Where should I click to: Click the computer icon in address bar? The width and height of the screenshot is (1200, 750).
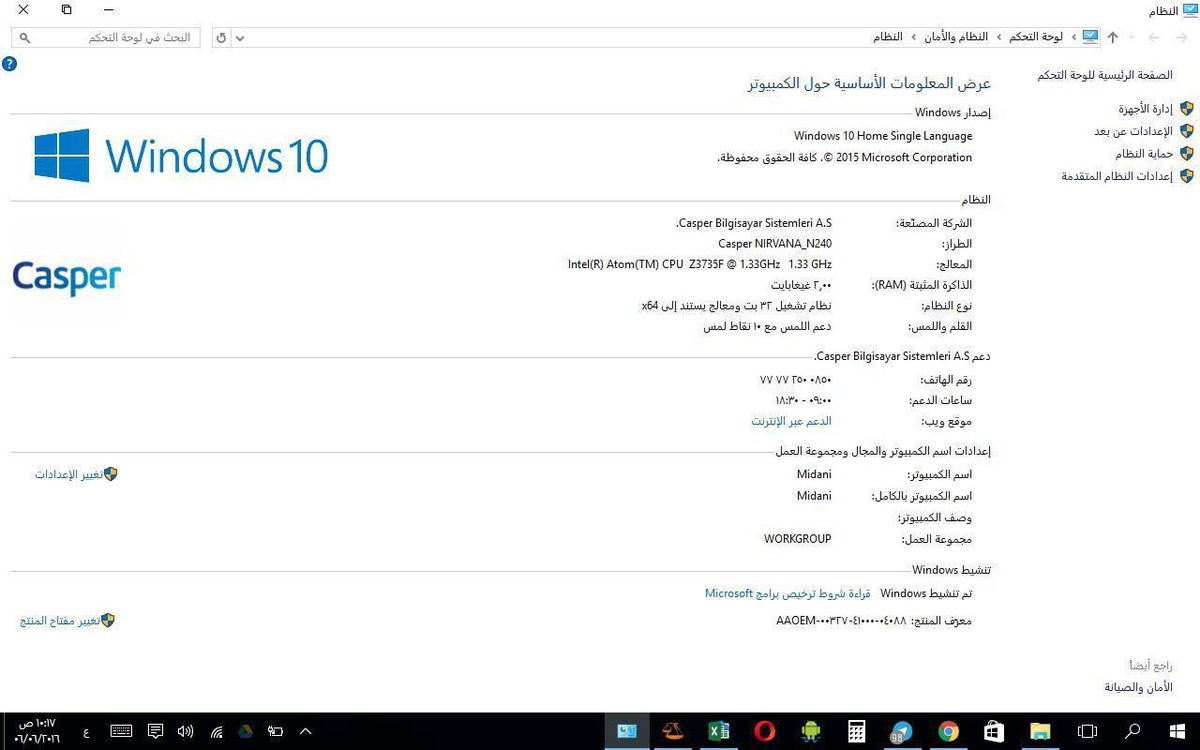[x=1089, y=37]
